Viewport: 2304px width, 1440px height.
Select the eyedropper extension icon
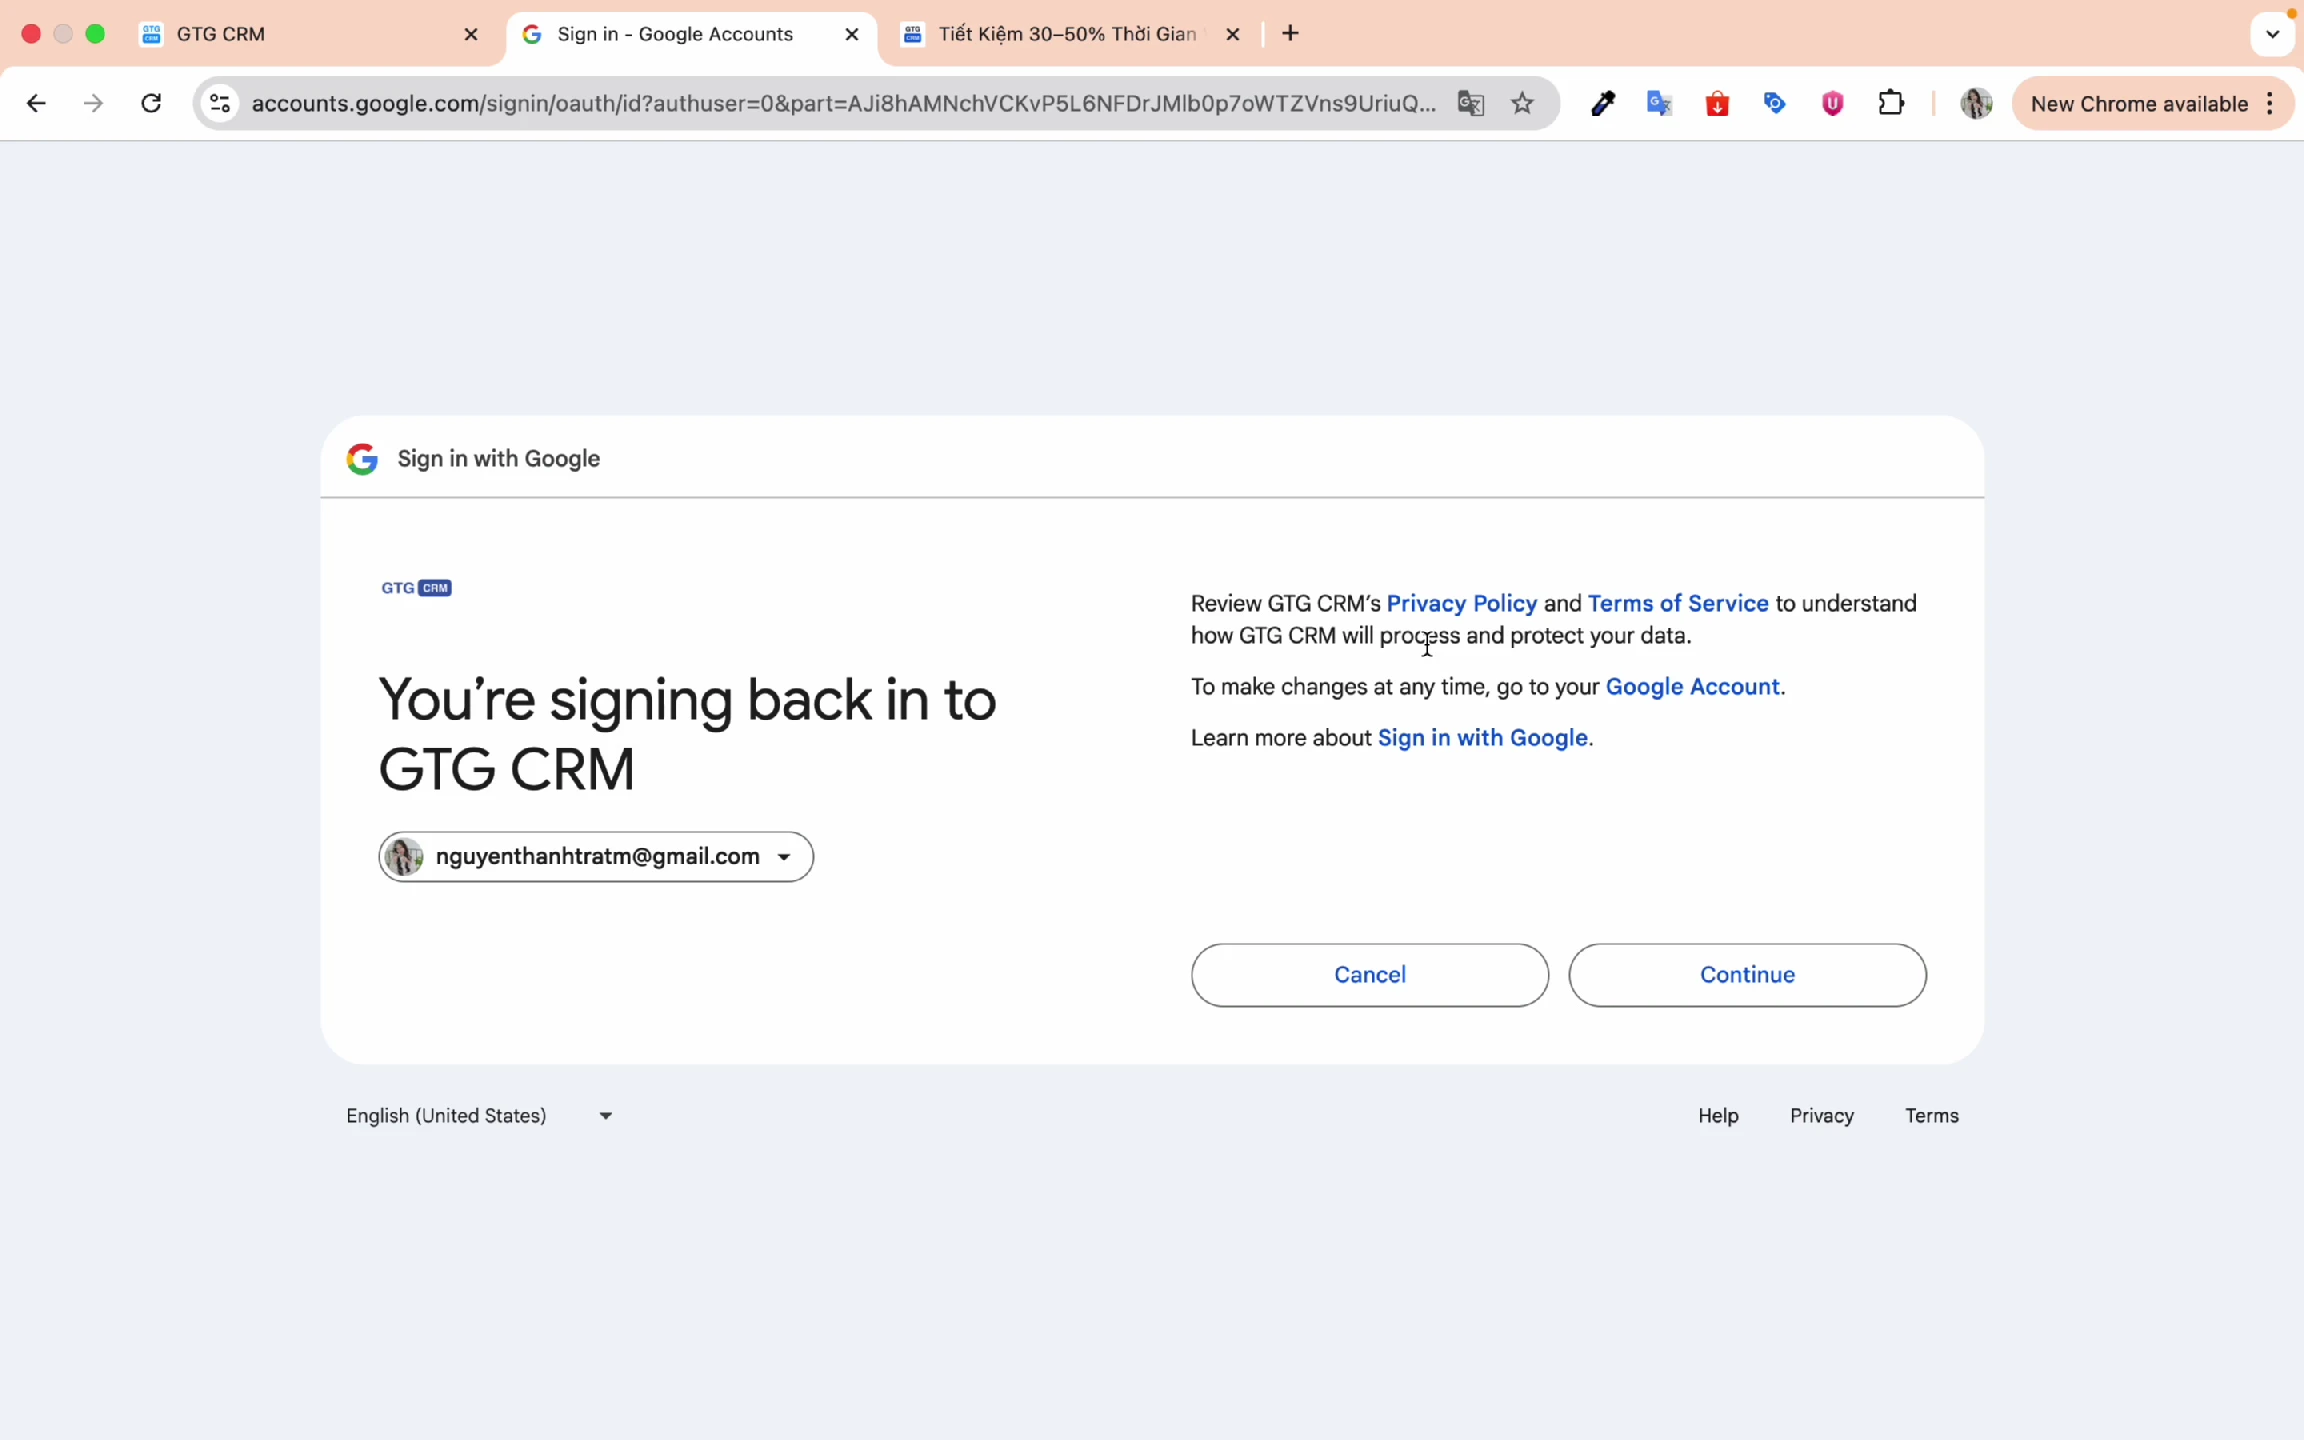point(1601,103)
